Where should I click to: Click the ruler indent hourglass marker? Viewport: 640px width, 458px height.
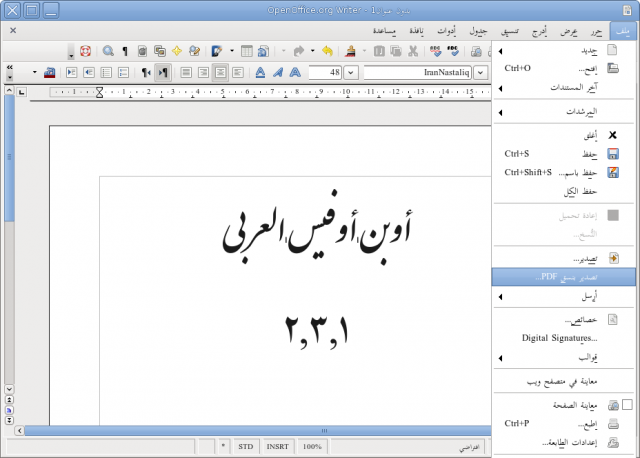99,93
